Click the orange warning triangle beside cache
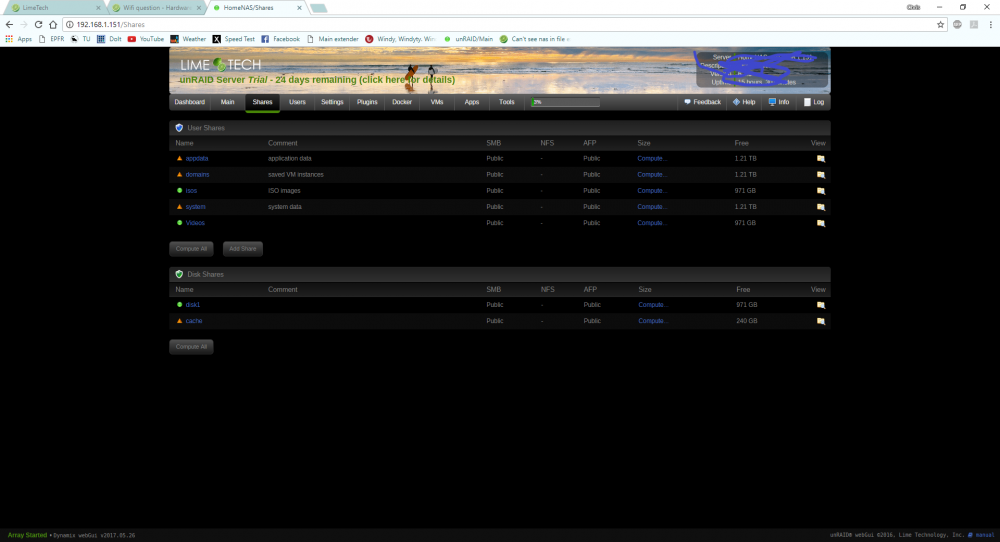Image resolution: width=1000 pixels, height=542 pixels. [x=179, y=321]
